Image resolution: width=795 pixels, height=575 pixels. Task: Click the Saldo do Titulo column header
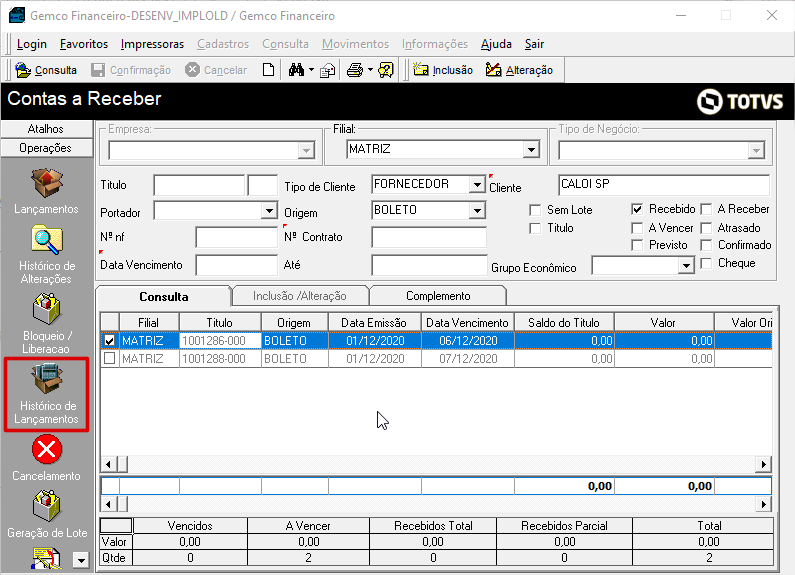[564, 322]
